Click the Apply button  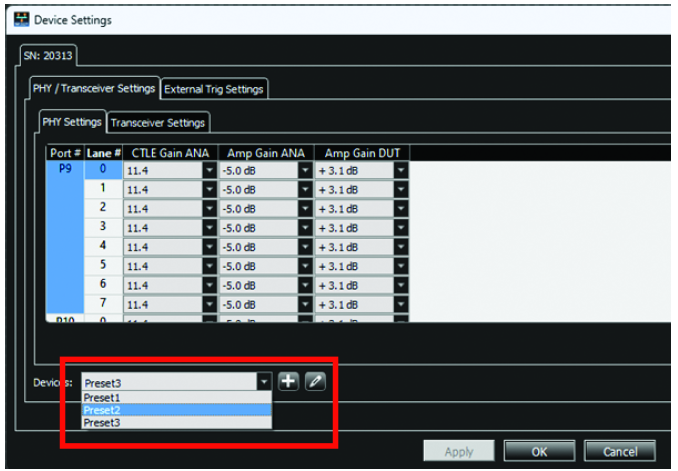(x=459, y=452)
